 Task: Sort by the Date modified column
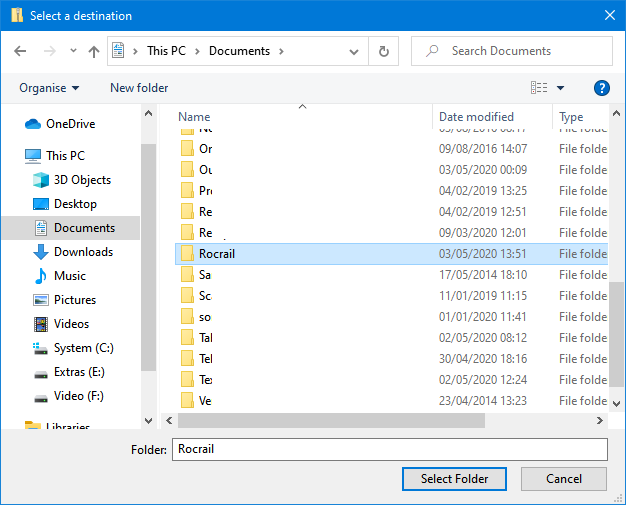(476, 117)
